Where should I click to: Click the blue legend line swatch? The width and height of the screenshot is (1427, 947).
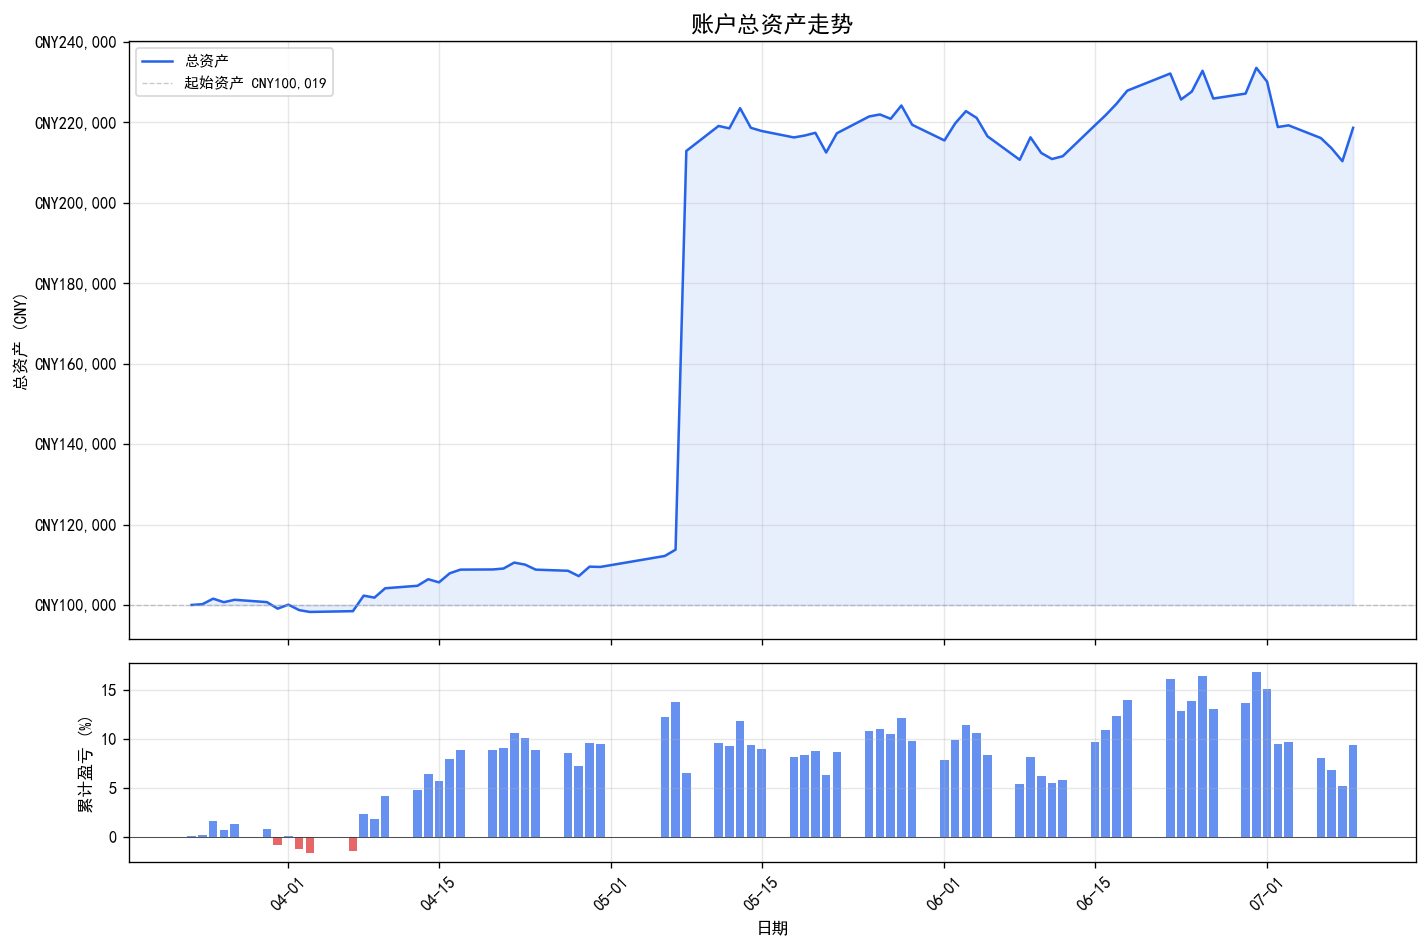158,62
